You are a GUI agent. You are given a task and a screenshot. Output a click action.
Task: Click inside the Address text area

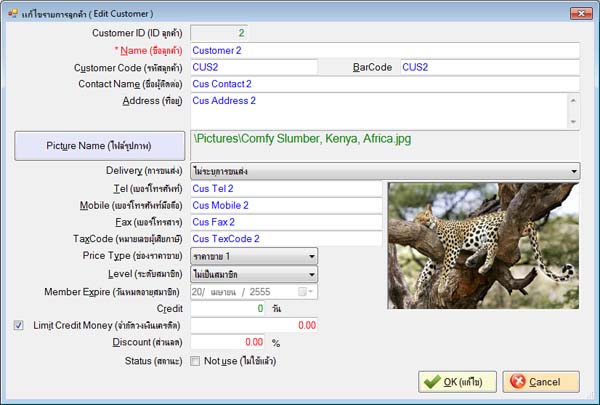click(x=379, y=111)
